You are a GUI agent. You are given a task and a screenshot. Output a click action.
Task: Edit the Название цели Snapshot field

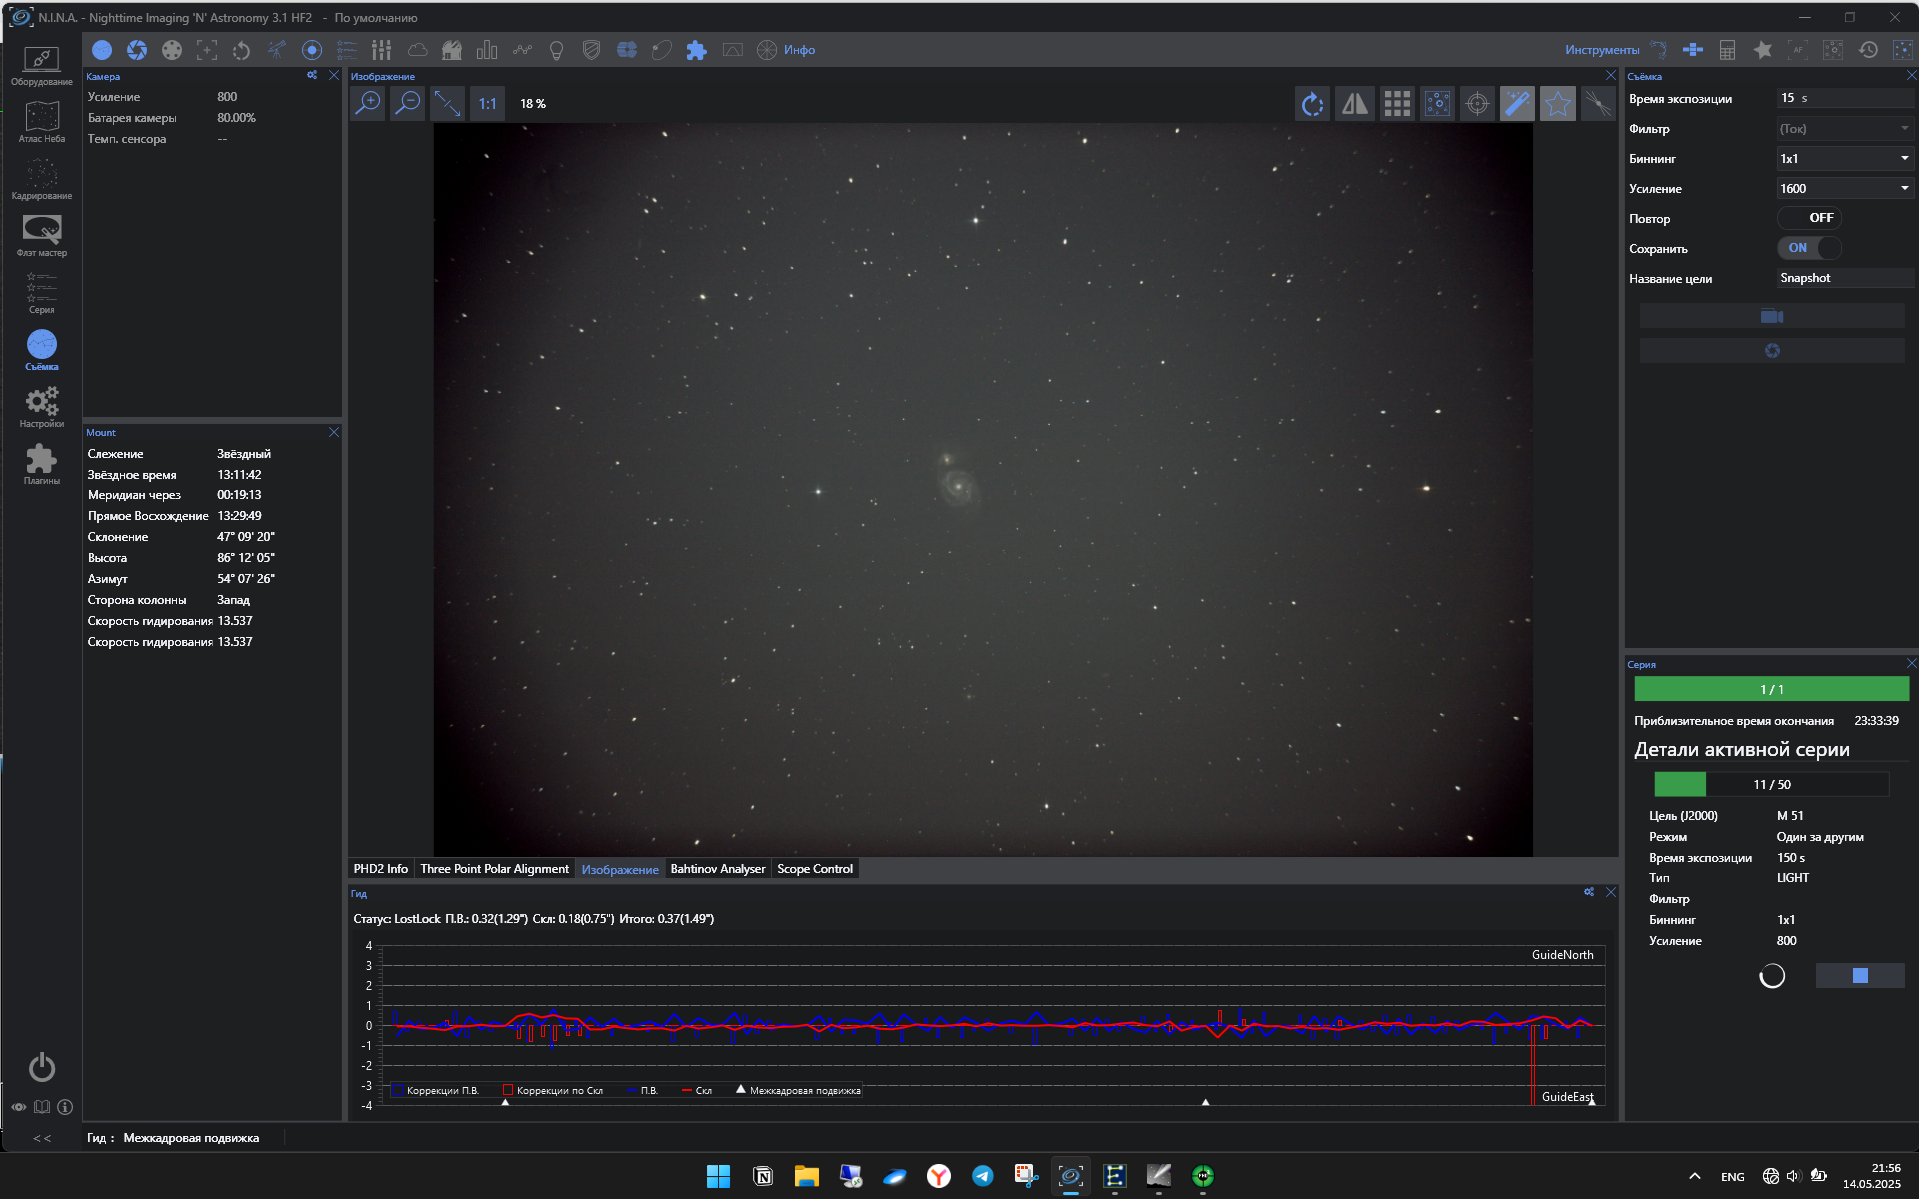coord(1843,278)
